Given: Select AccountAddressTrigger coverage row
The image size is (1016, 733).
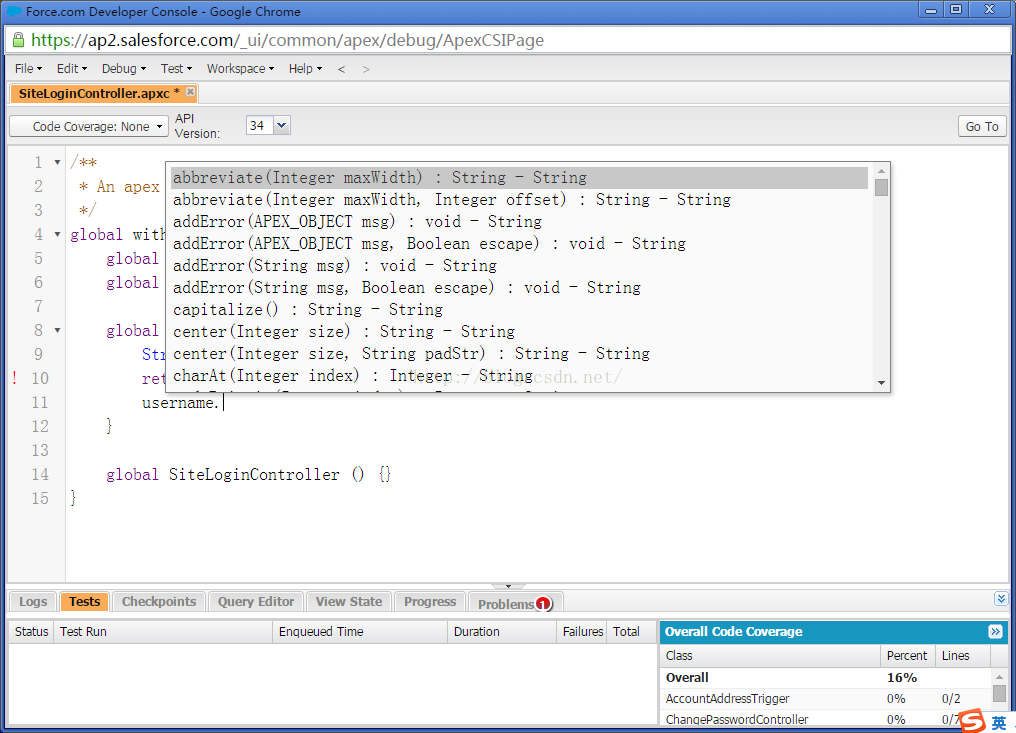Looking at the screenshot, I should pos(825,699).
